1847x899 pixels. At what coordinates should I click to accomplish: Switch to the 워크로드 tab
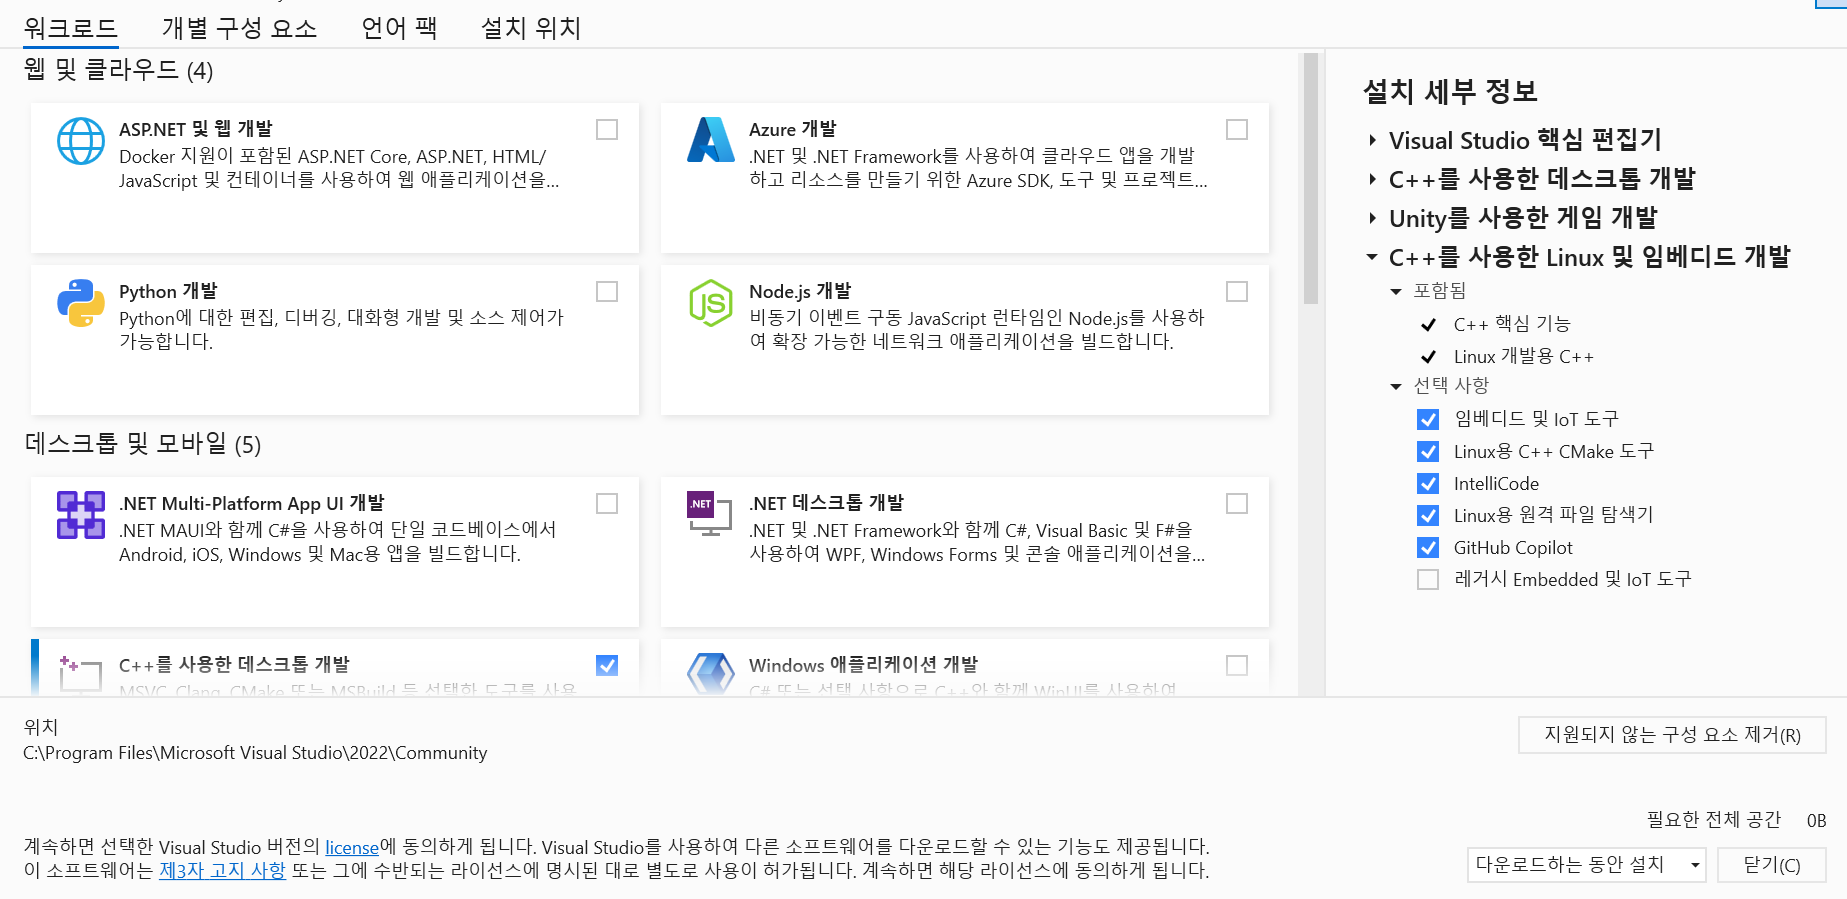click(x=71, y=28)
